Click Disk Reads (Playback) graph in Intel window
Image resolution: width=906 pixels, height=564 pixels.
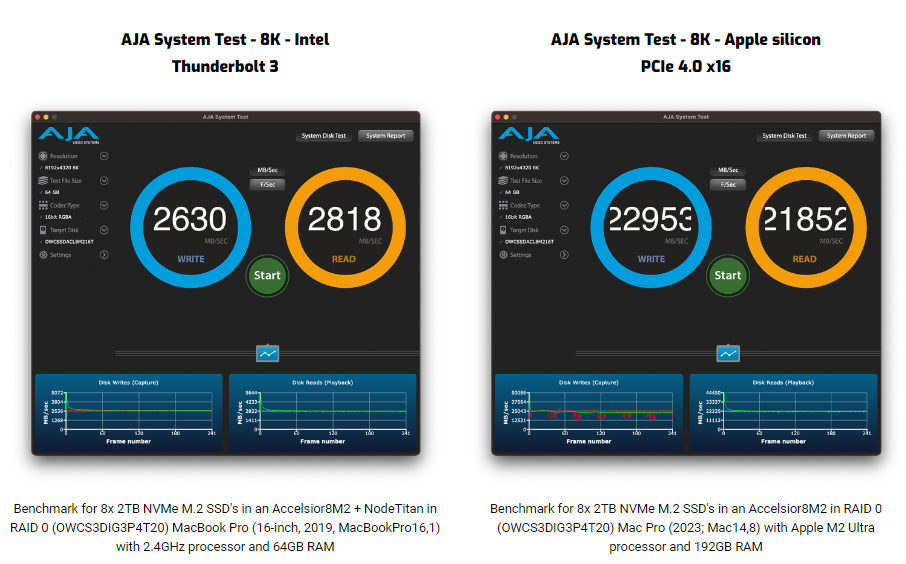[322, 413]
